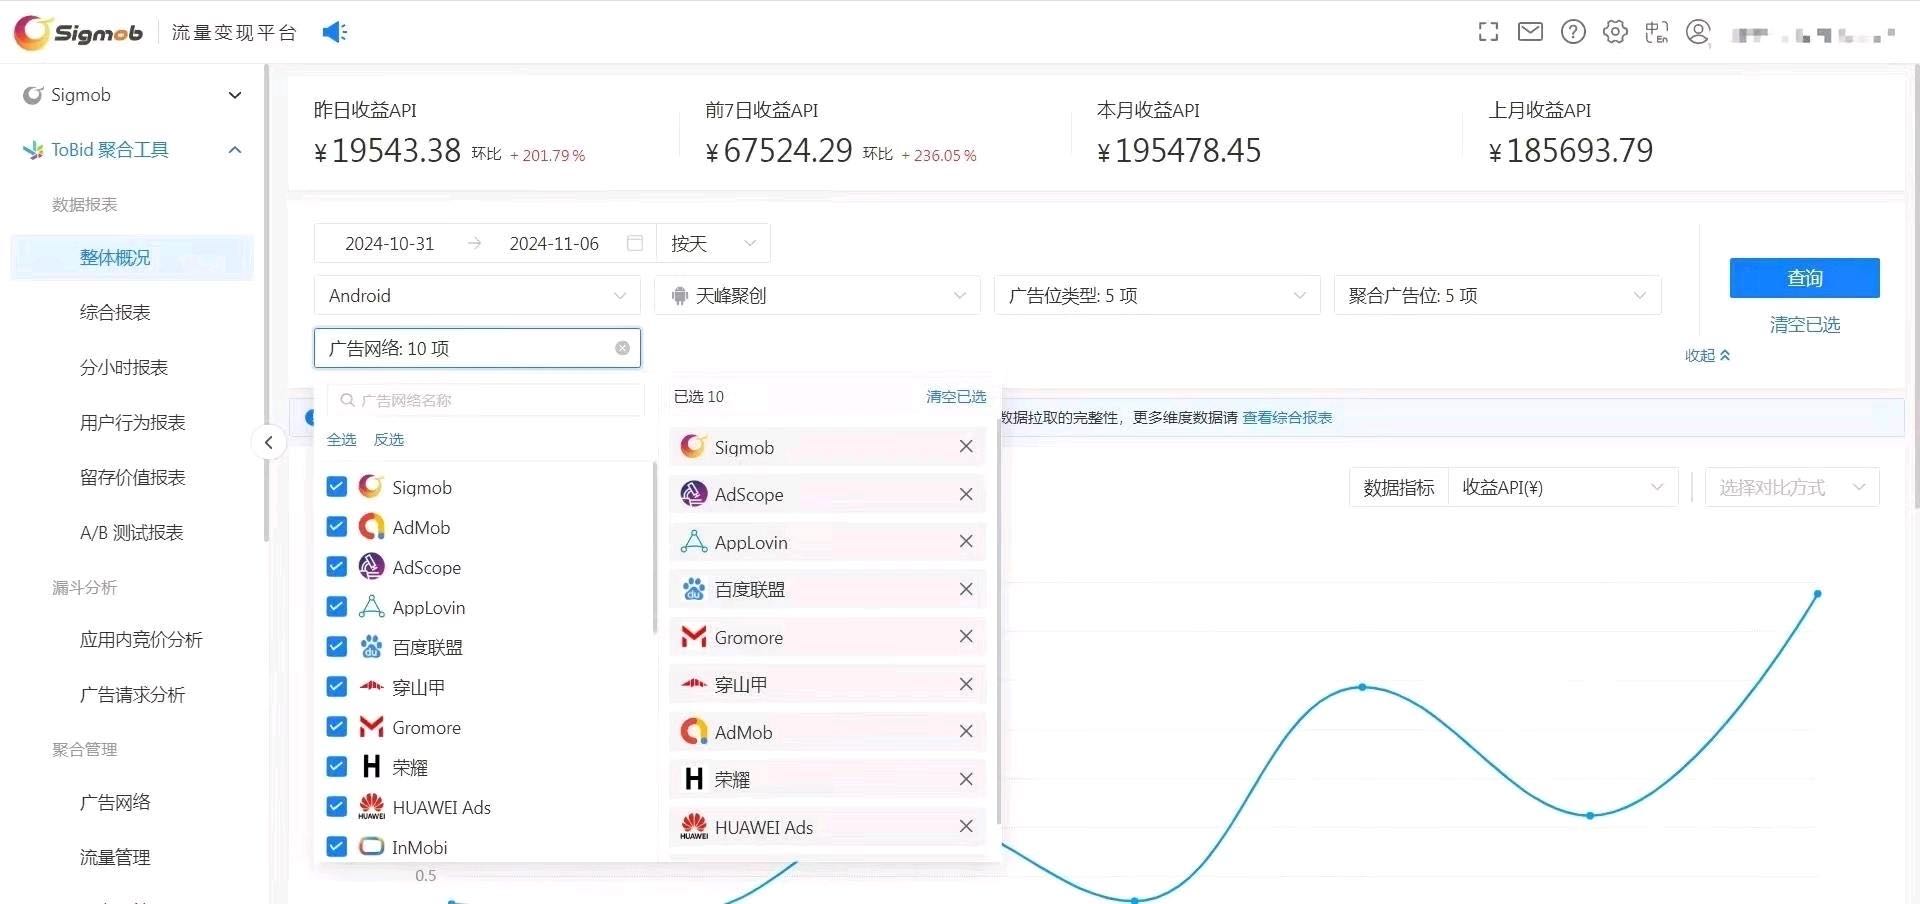Enter fullscreen via the expand icon
The width and height of the screenshot is (1920, 904).
click(x=1488, y=32)
